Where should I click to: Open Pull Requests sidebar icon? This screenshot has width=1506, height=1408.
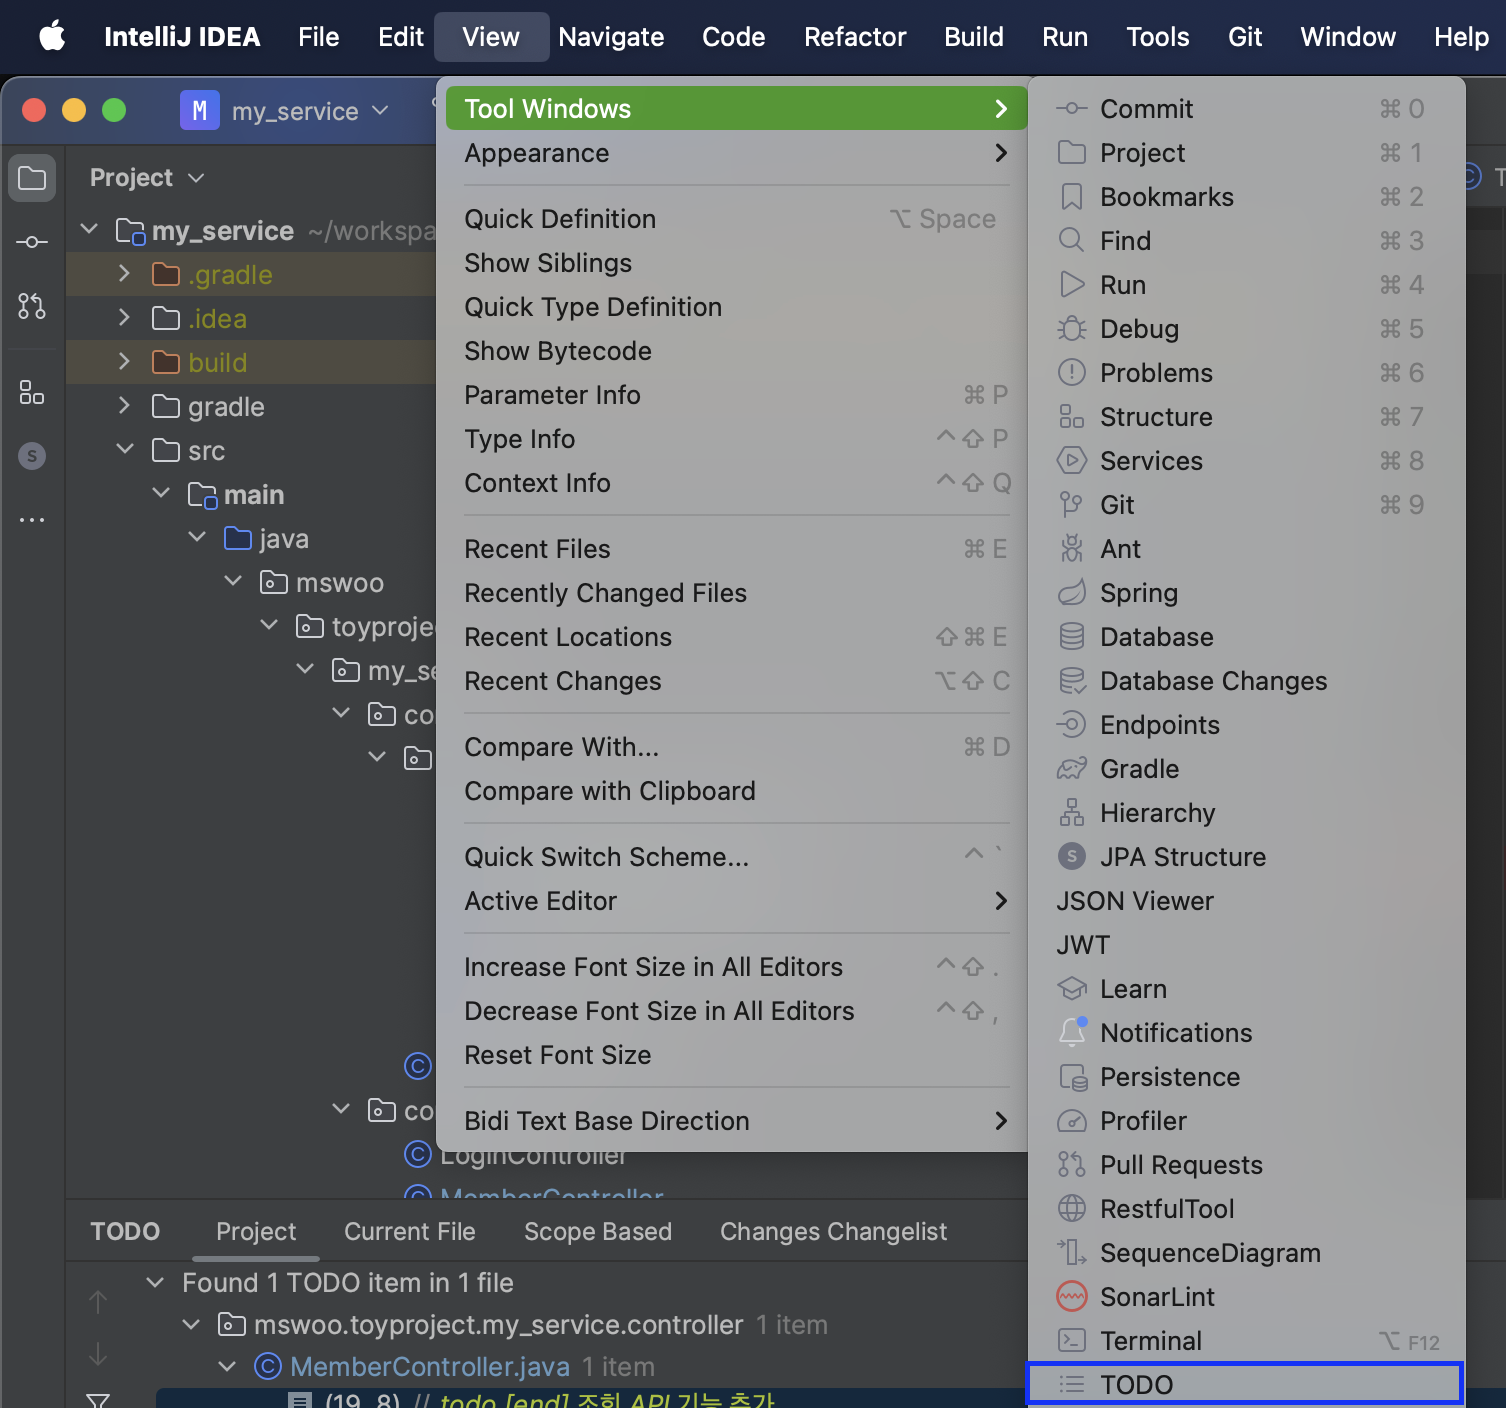[32, 306]
